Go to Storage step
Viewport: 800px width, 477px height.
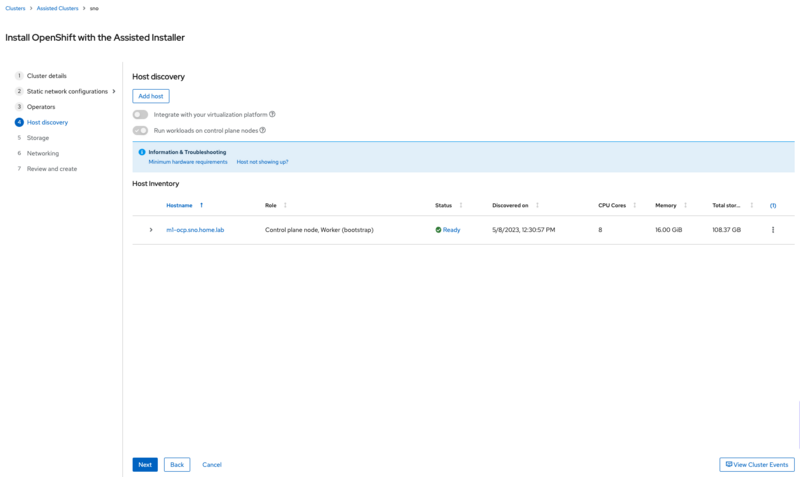38,138
